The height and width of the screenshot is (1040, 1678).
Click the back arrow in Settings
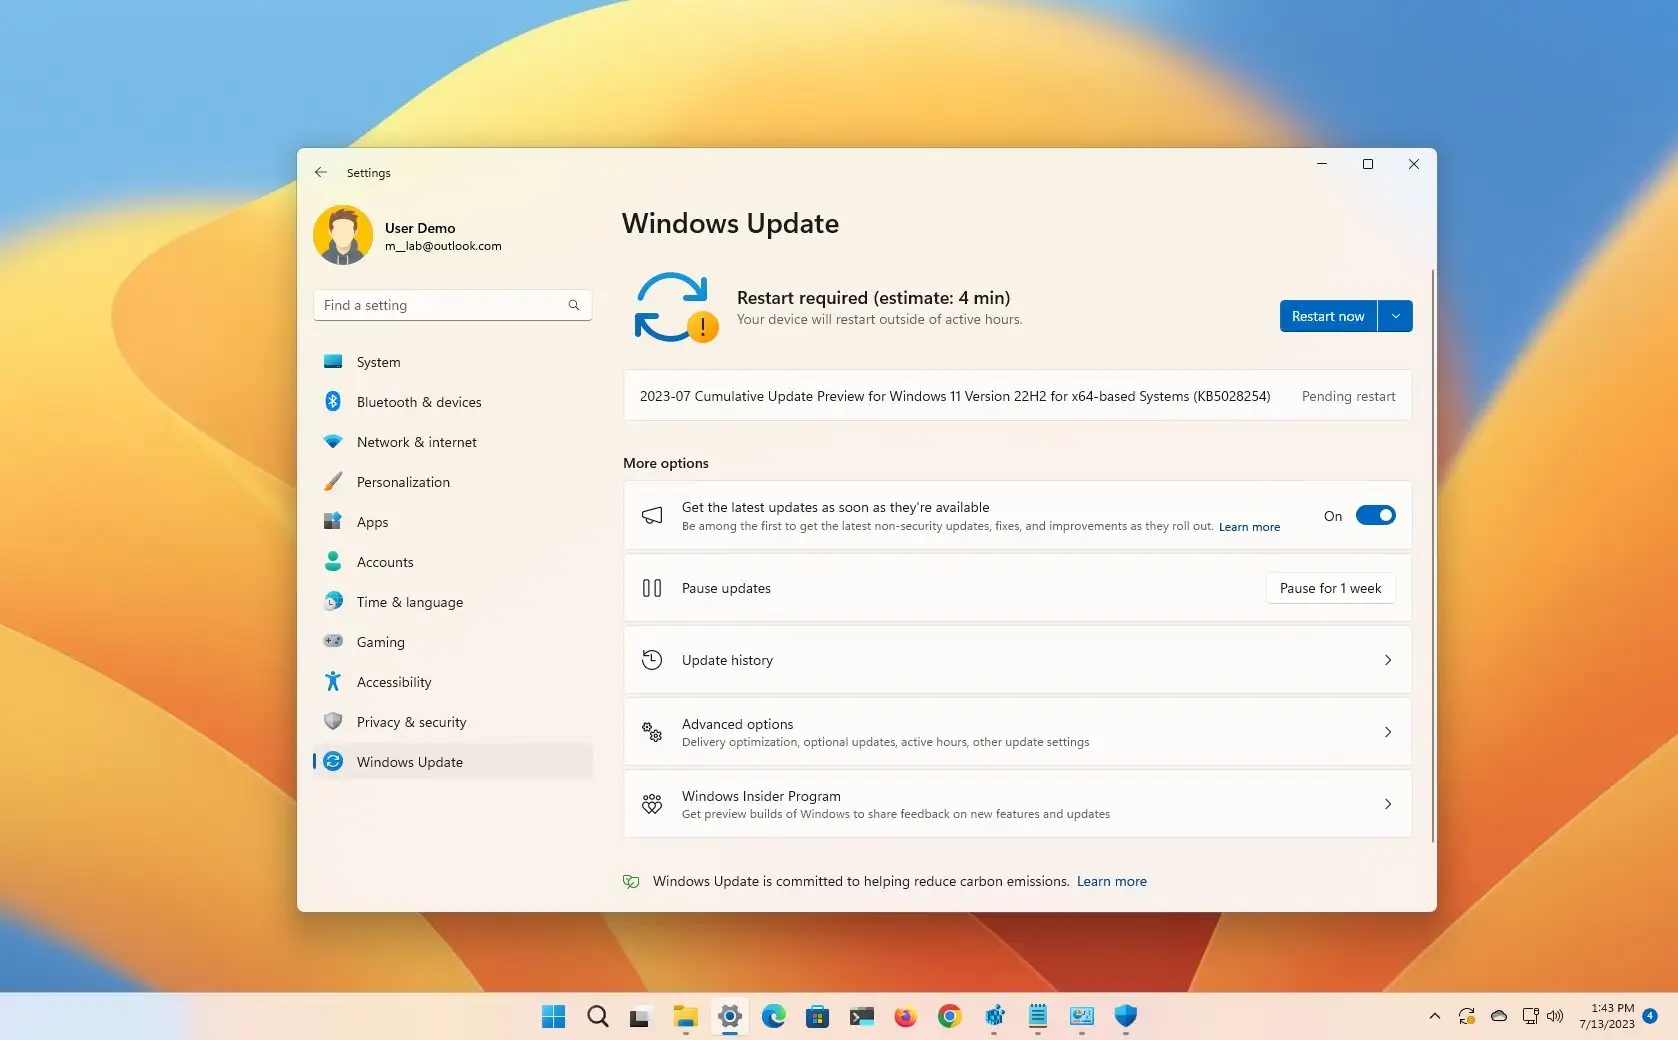pyautogui.click(x=321, y=172)
